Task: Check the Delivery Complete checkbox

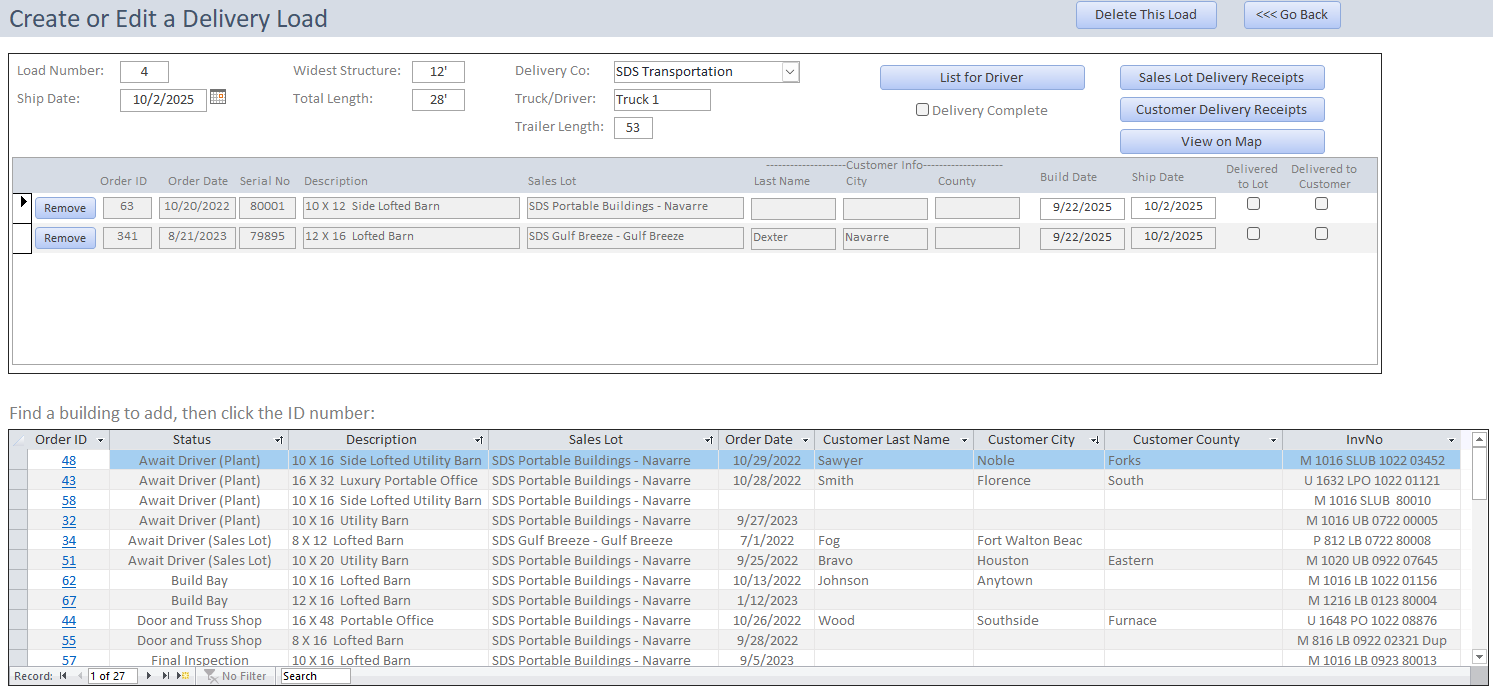Action: pos(922,110)
